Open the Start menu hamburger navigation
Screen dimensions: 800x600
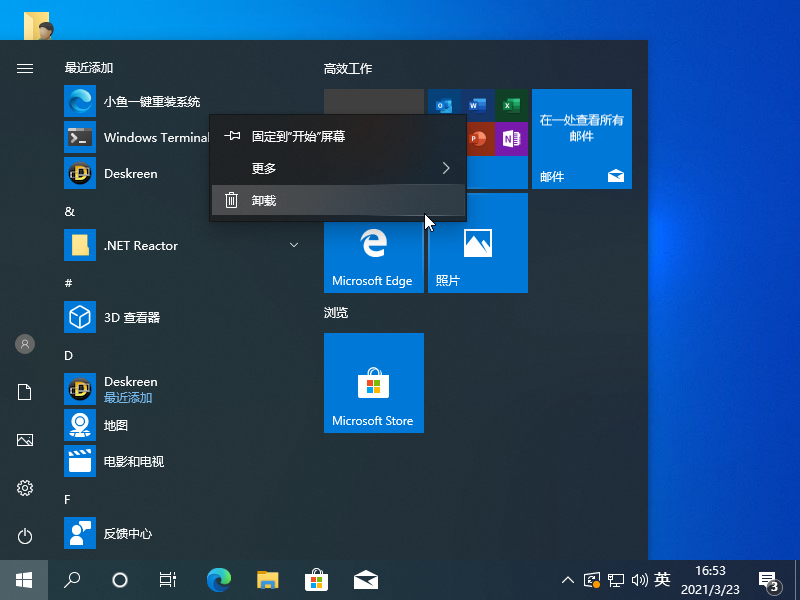tap(25, 68)
